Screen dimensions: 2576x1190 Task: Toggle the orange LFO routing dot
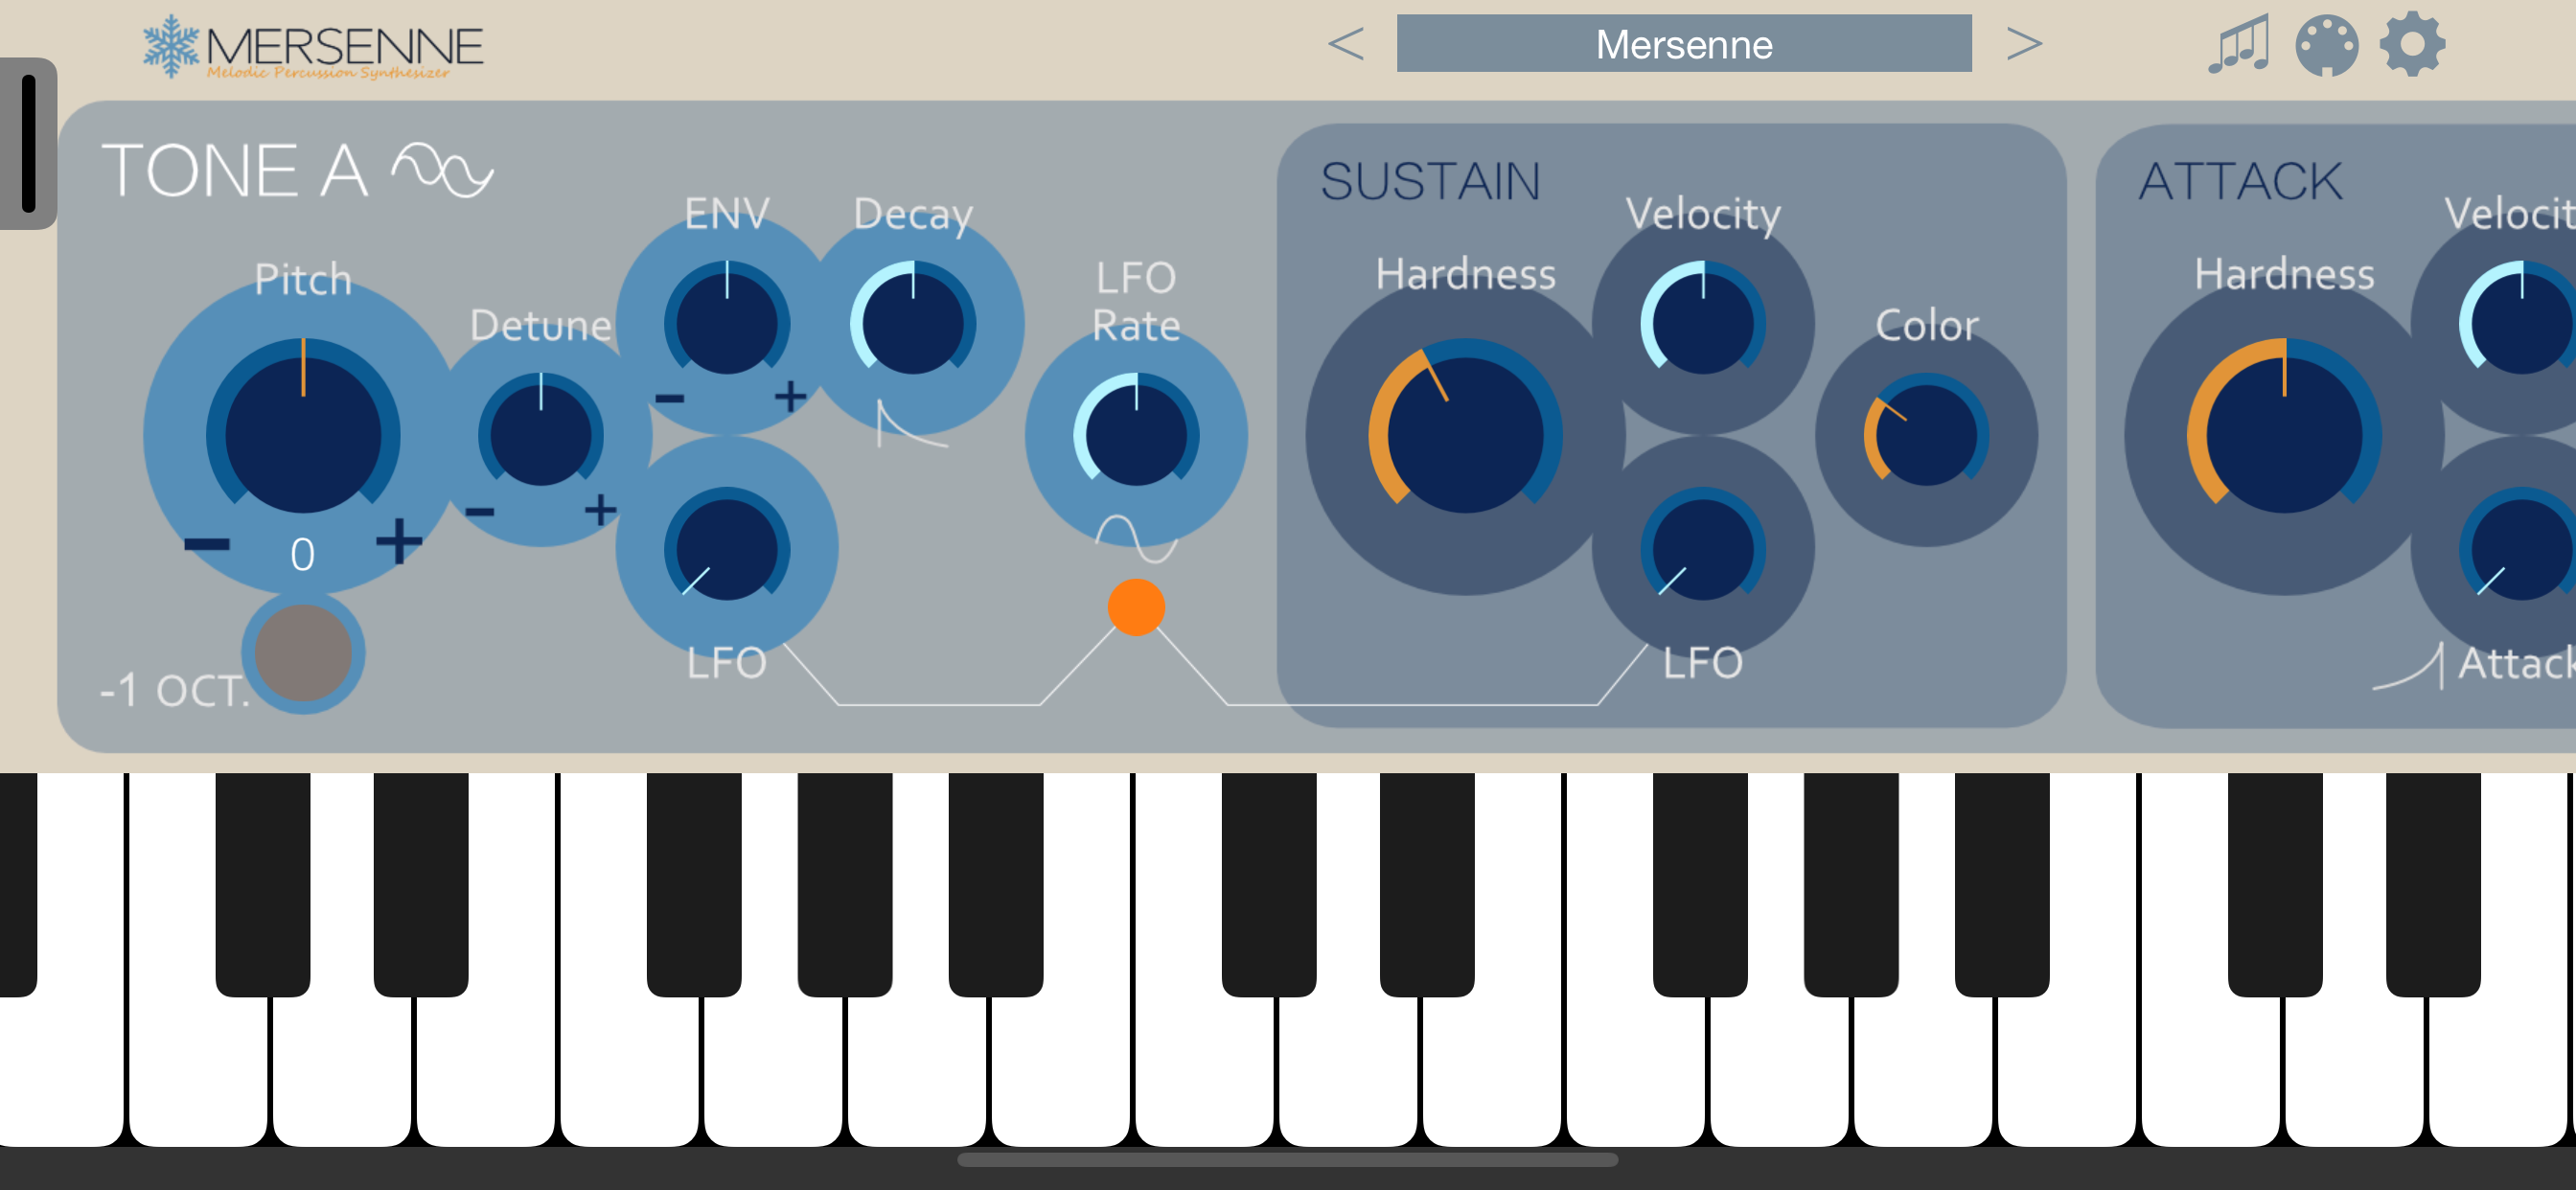(1136, 607)
